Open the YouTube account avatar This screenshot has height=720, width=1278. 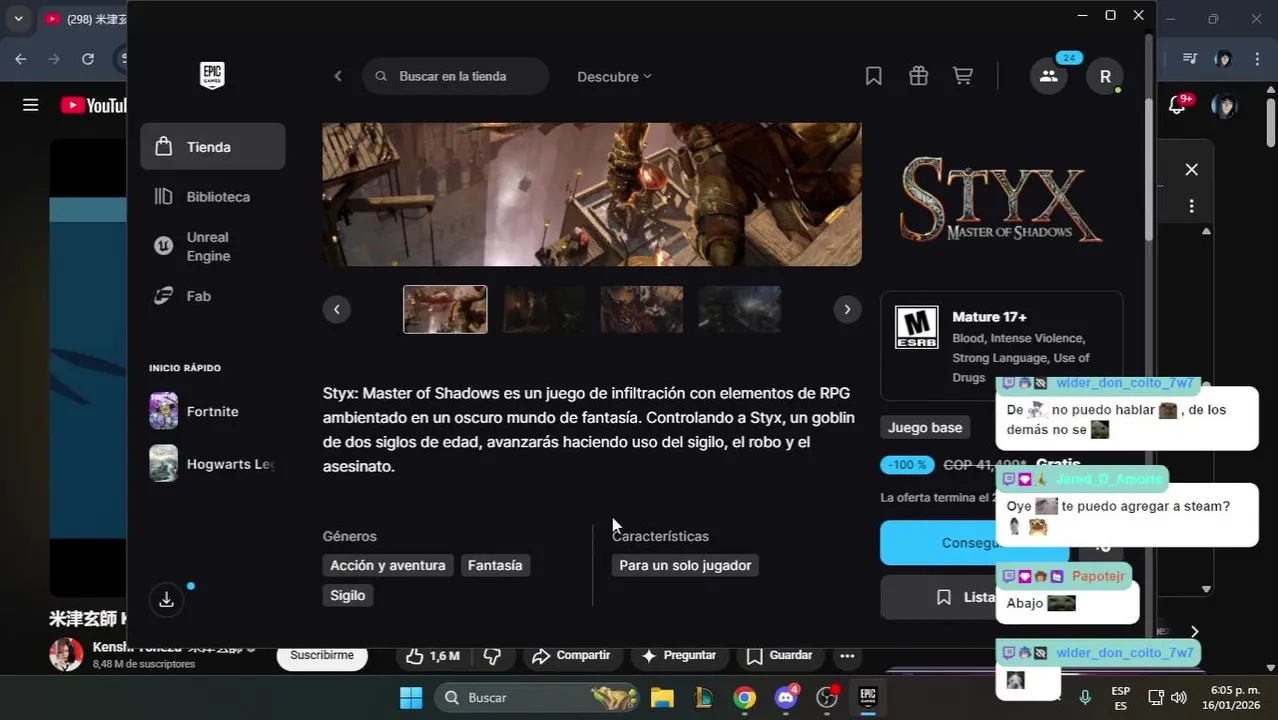(x=1223, y=105)
